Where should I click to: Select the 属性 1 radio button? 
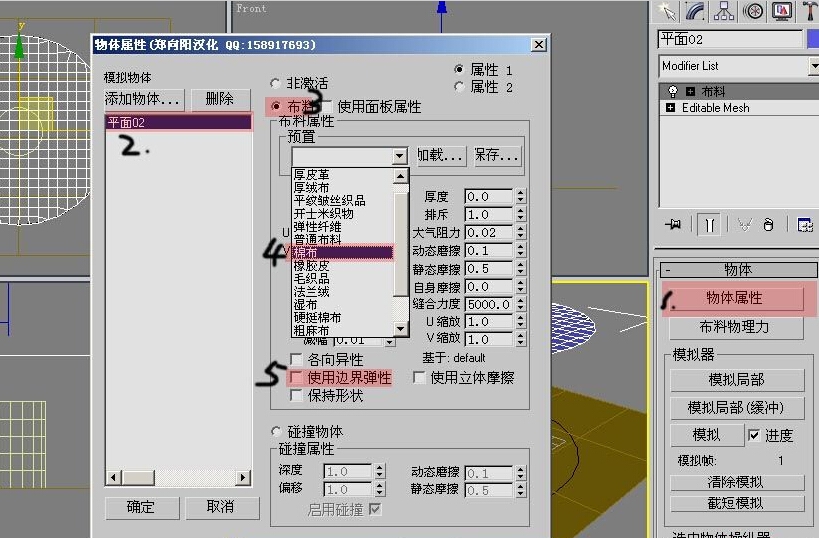coord(459,69)
